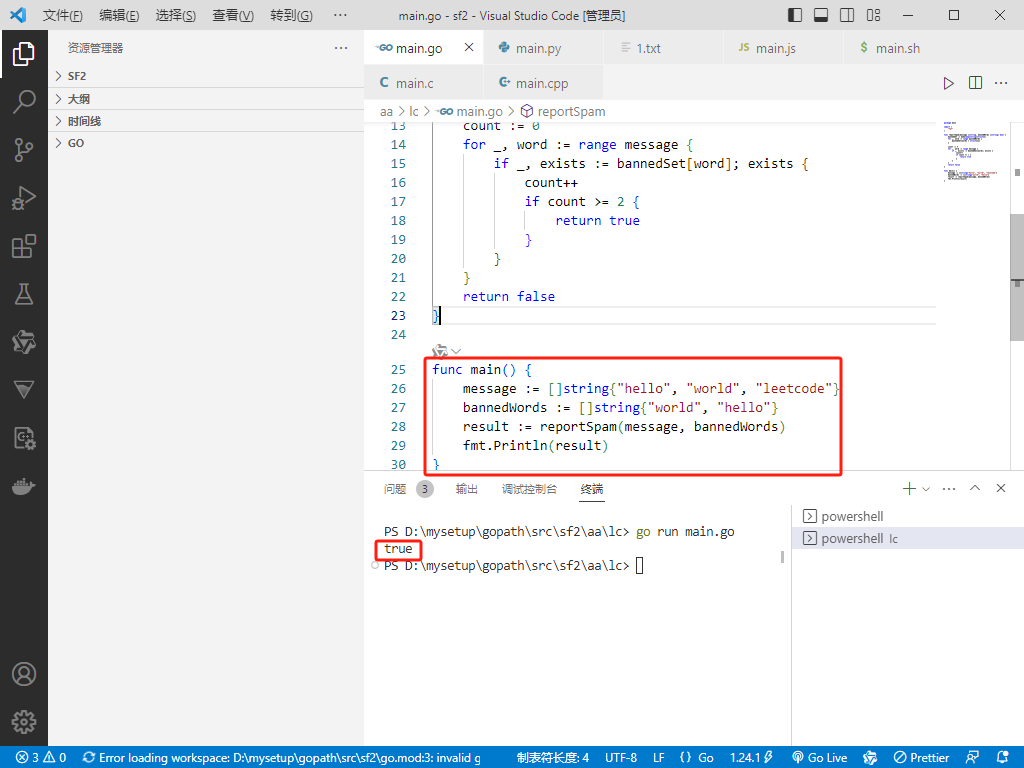
Task: Click the tab size indicator 制表符长度: 4
Action: 552,758
